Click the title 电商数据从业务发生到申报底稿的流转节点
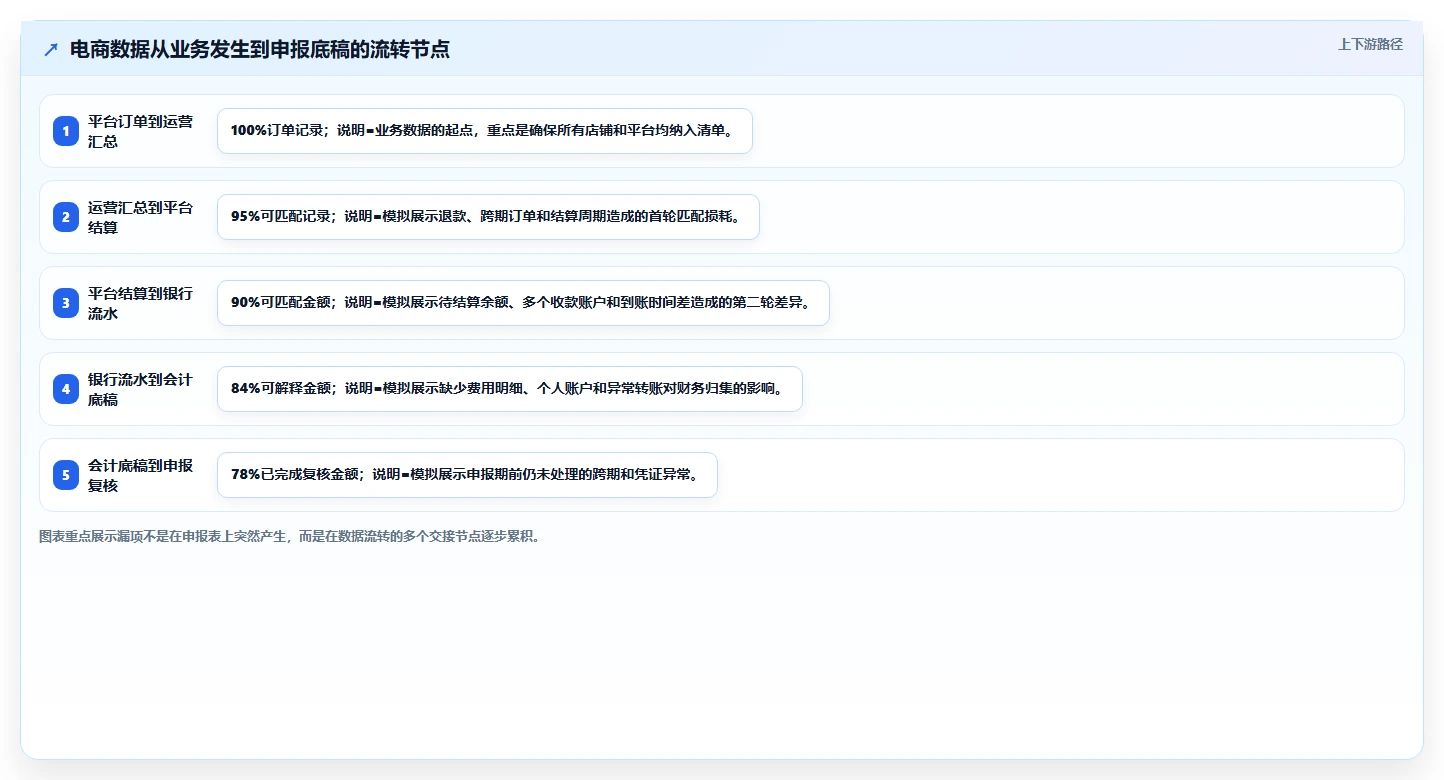Screen dimensions: 1444x780 pos(260,50)
